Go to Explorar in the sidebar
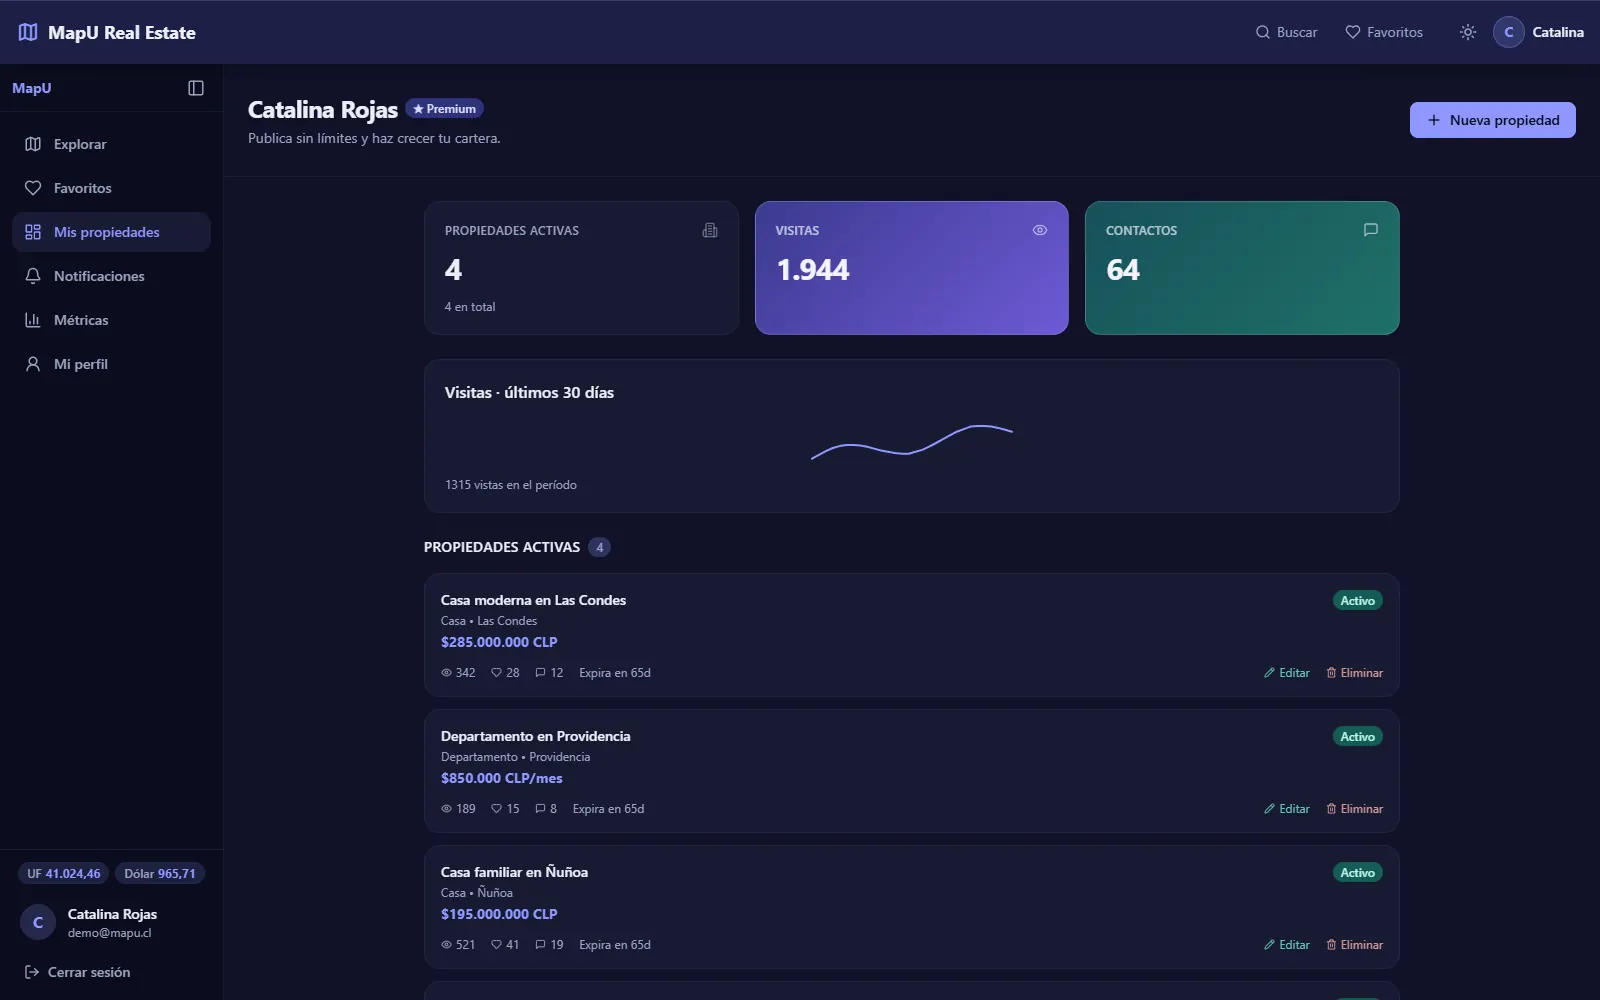The height and width of the screenshot is (1000, 1600). coord(111,144)
